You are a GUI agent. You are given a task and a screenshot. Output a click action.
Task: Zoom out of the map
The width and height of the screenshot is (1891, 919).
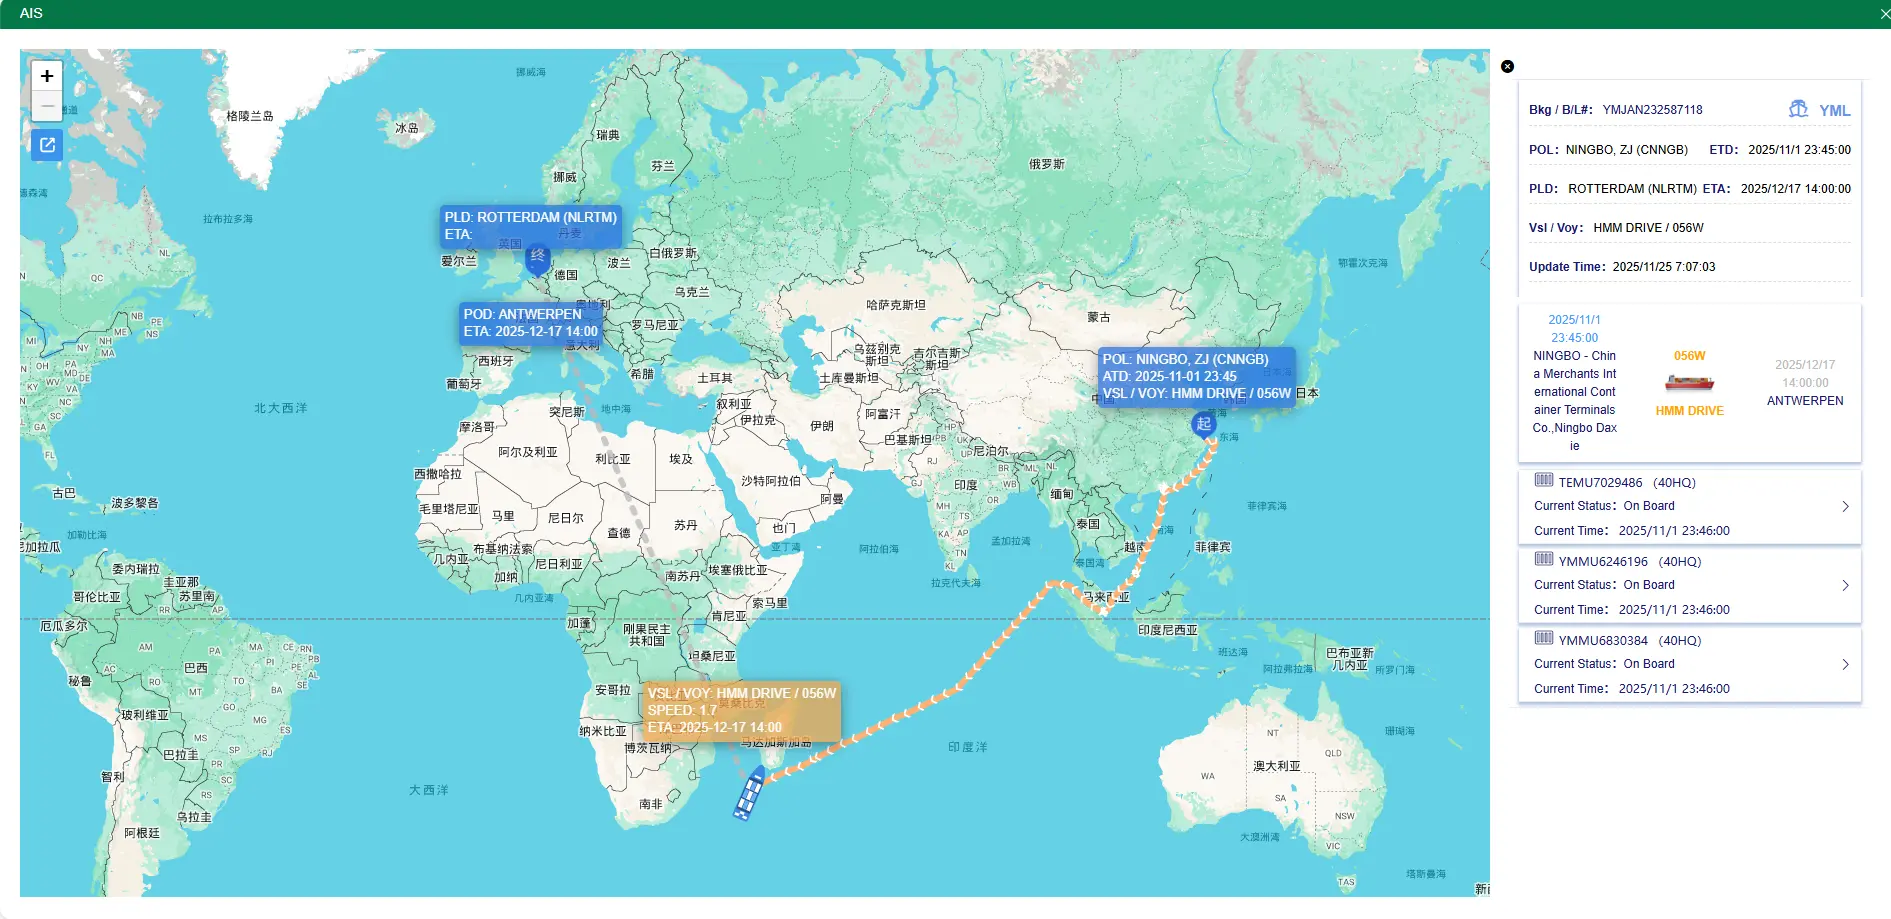point(47,106)
